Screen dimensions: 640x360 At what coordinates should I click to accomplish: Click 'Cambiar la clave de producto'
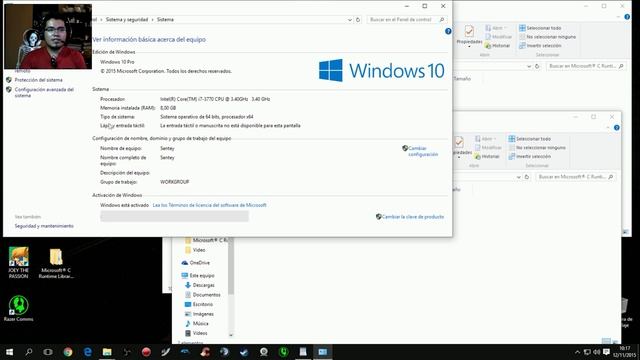point(413,217)
